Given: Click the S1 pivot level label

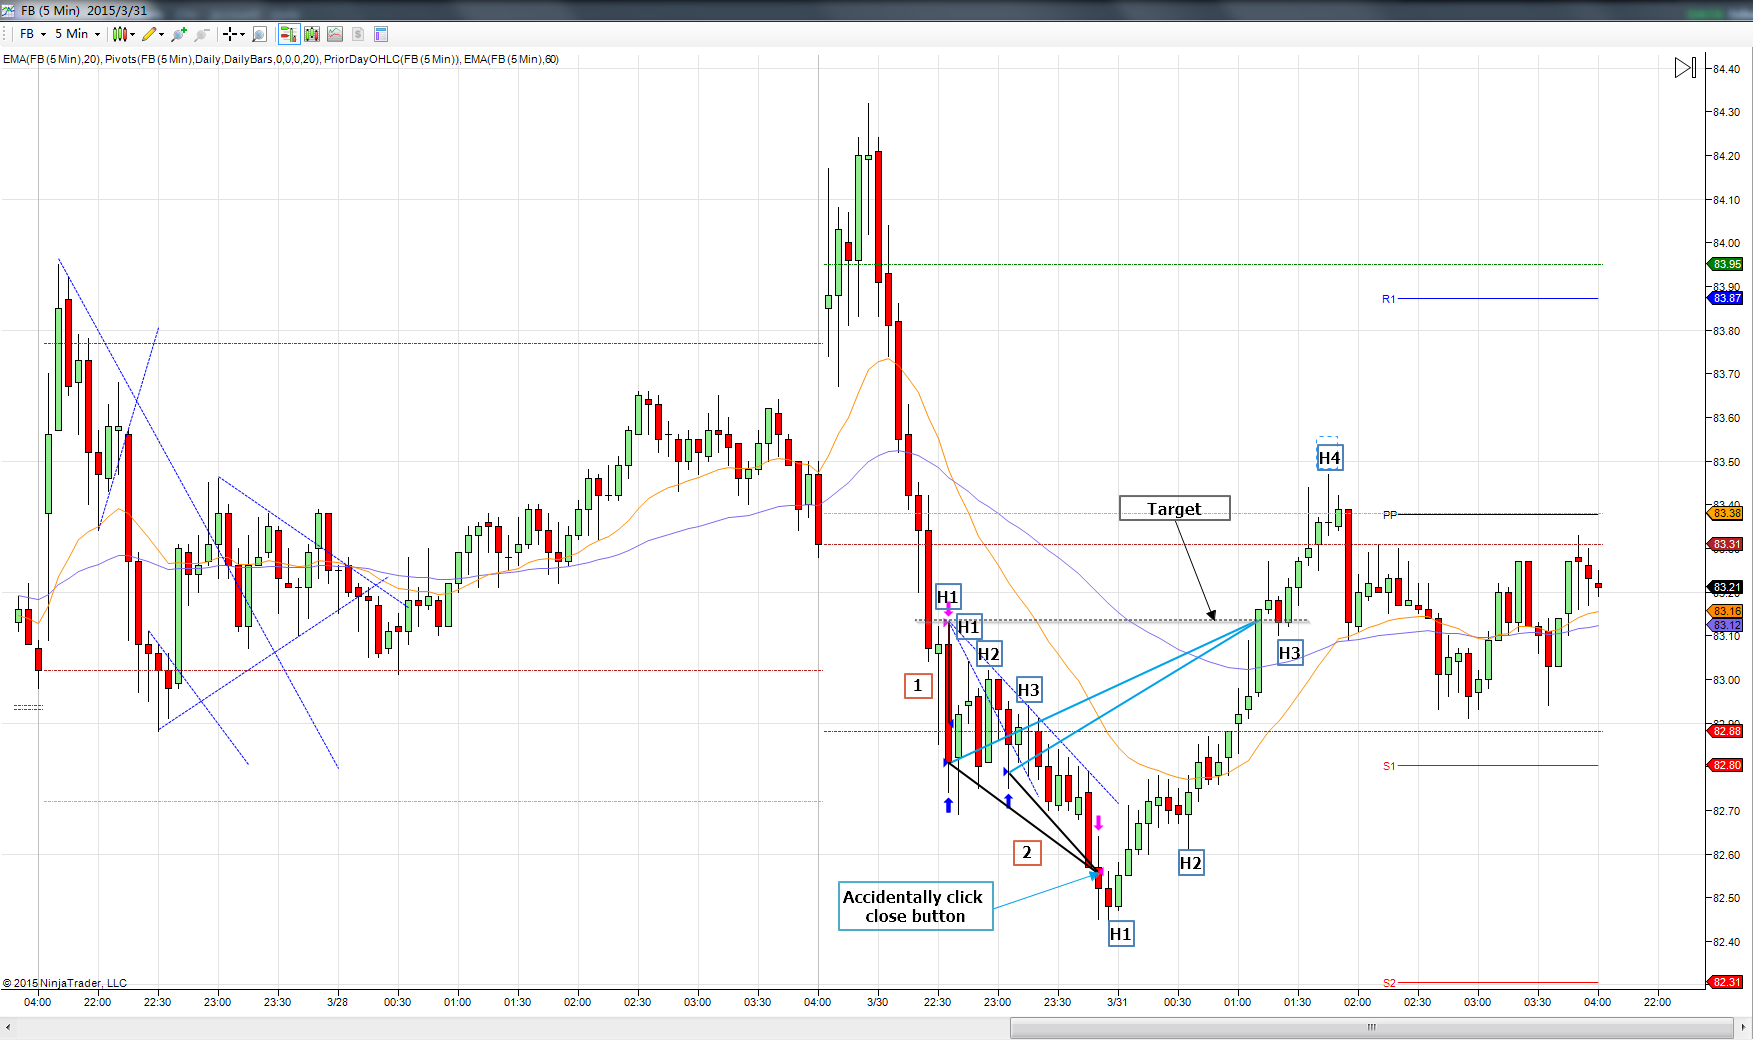Looking at the screenshot, I should 1388,766.
